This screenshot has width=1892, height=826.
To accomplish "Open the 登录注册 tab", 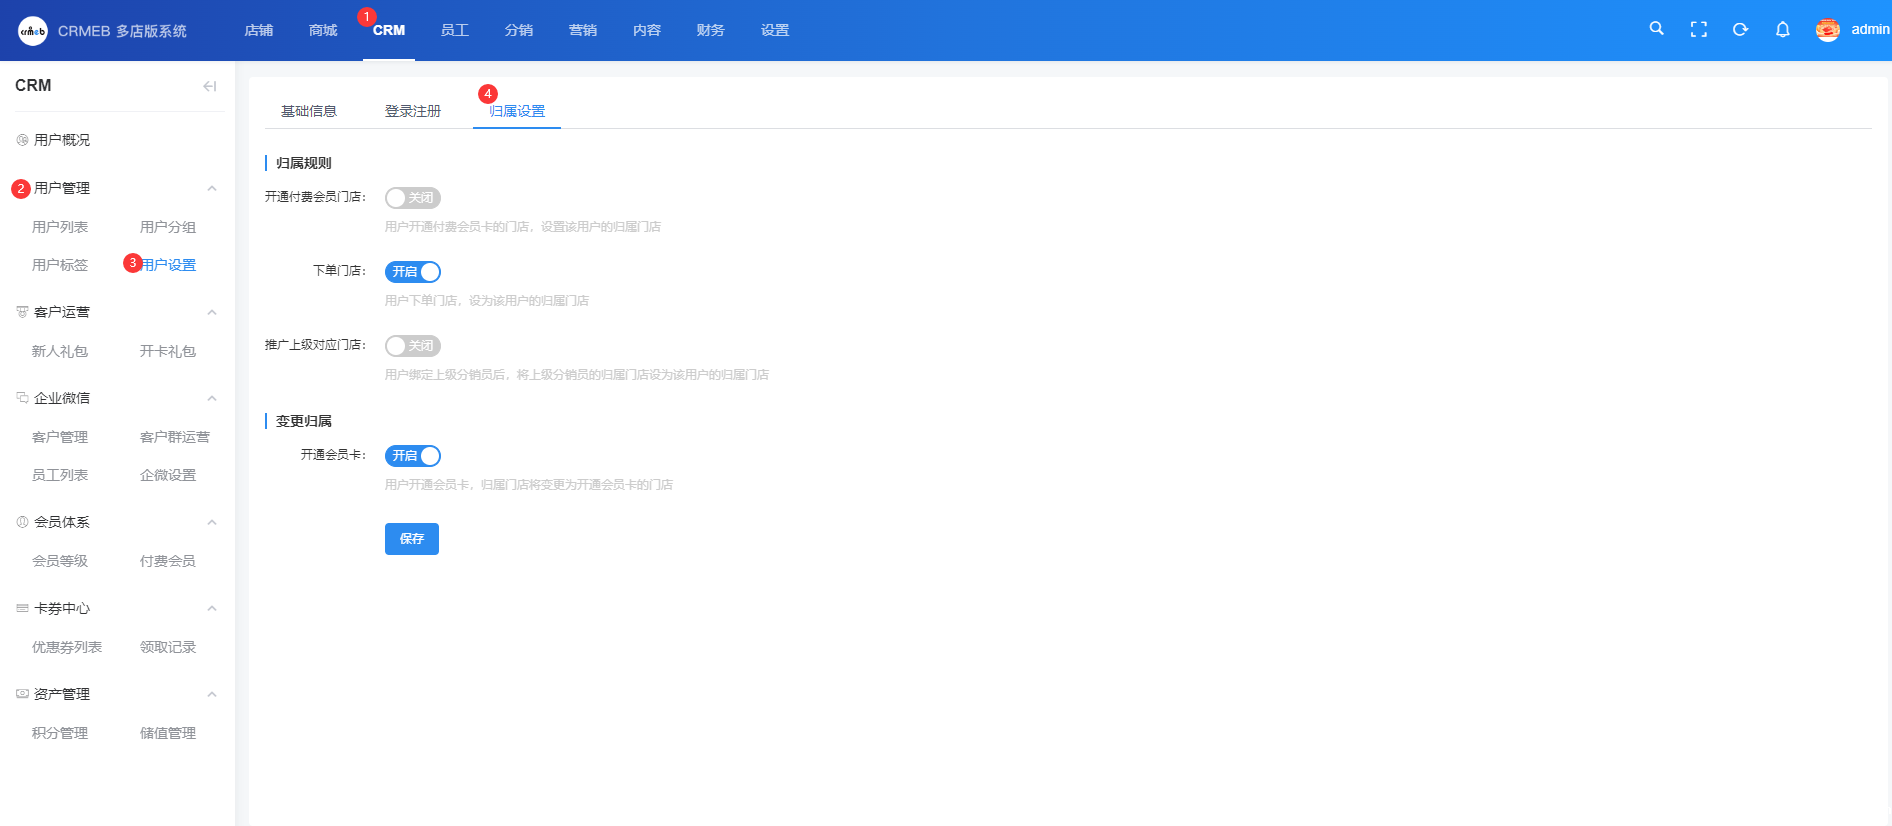I will point(412,111).
